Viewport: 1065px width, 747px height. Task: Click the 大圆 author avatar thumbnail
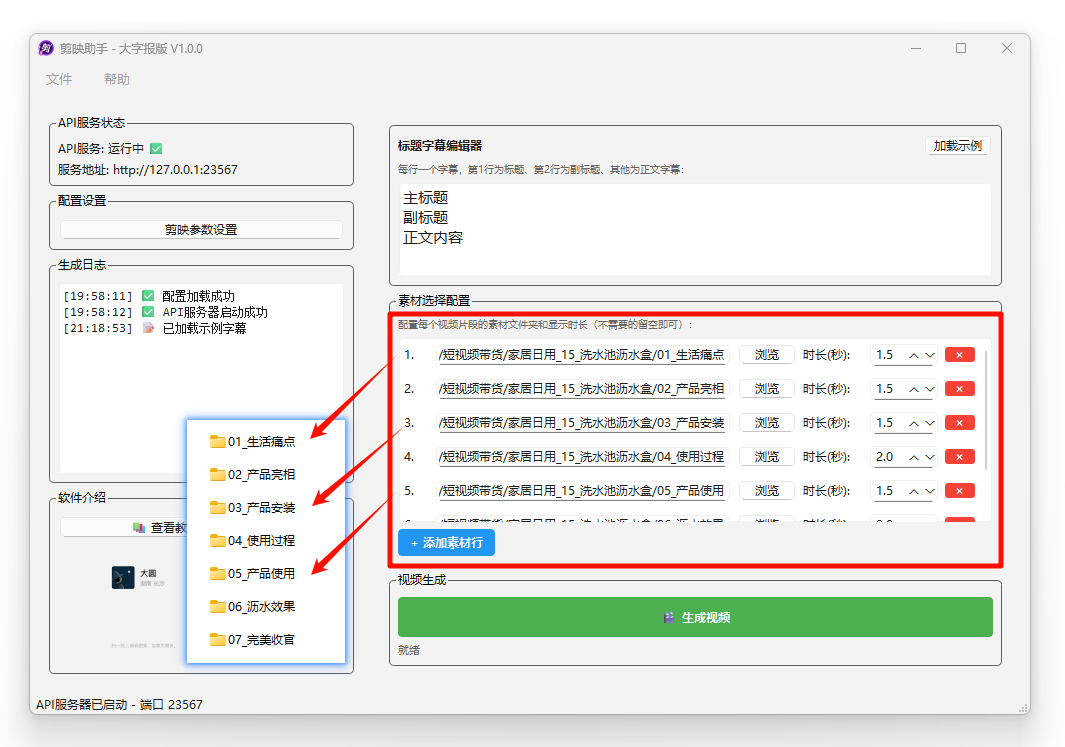(123, 577)
